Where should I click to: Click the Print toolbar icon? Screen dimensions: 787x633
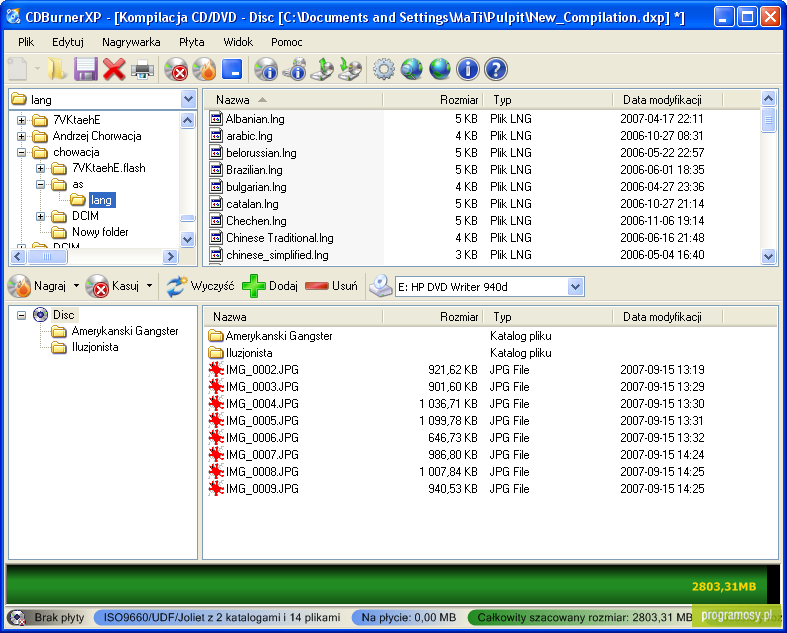click(143, 69)
